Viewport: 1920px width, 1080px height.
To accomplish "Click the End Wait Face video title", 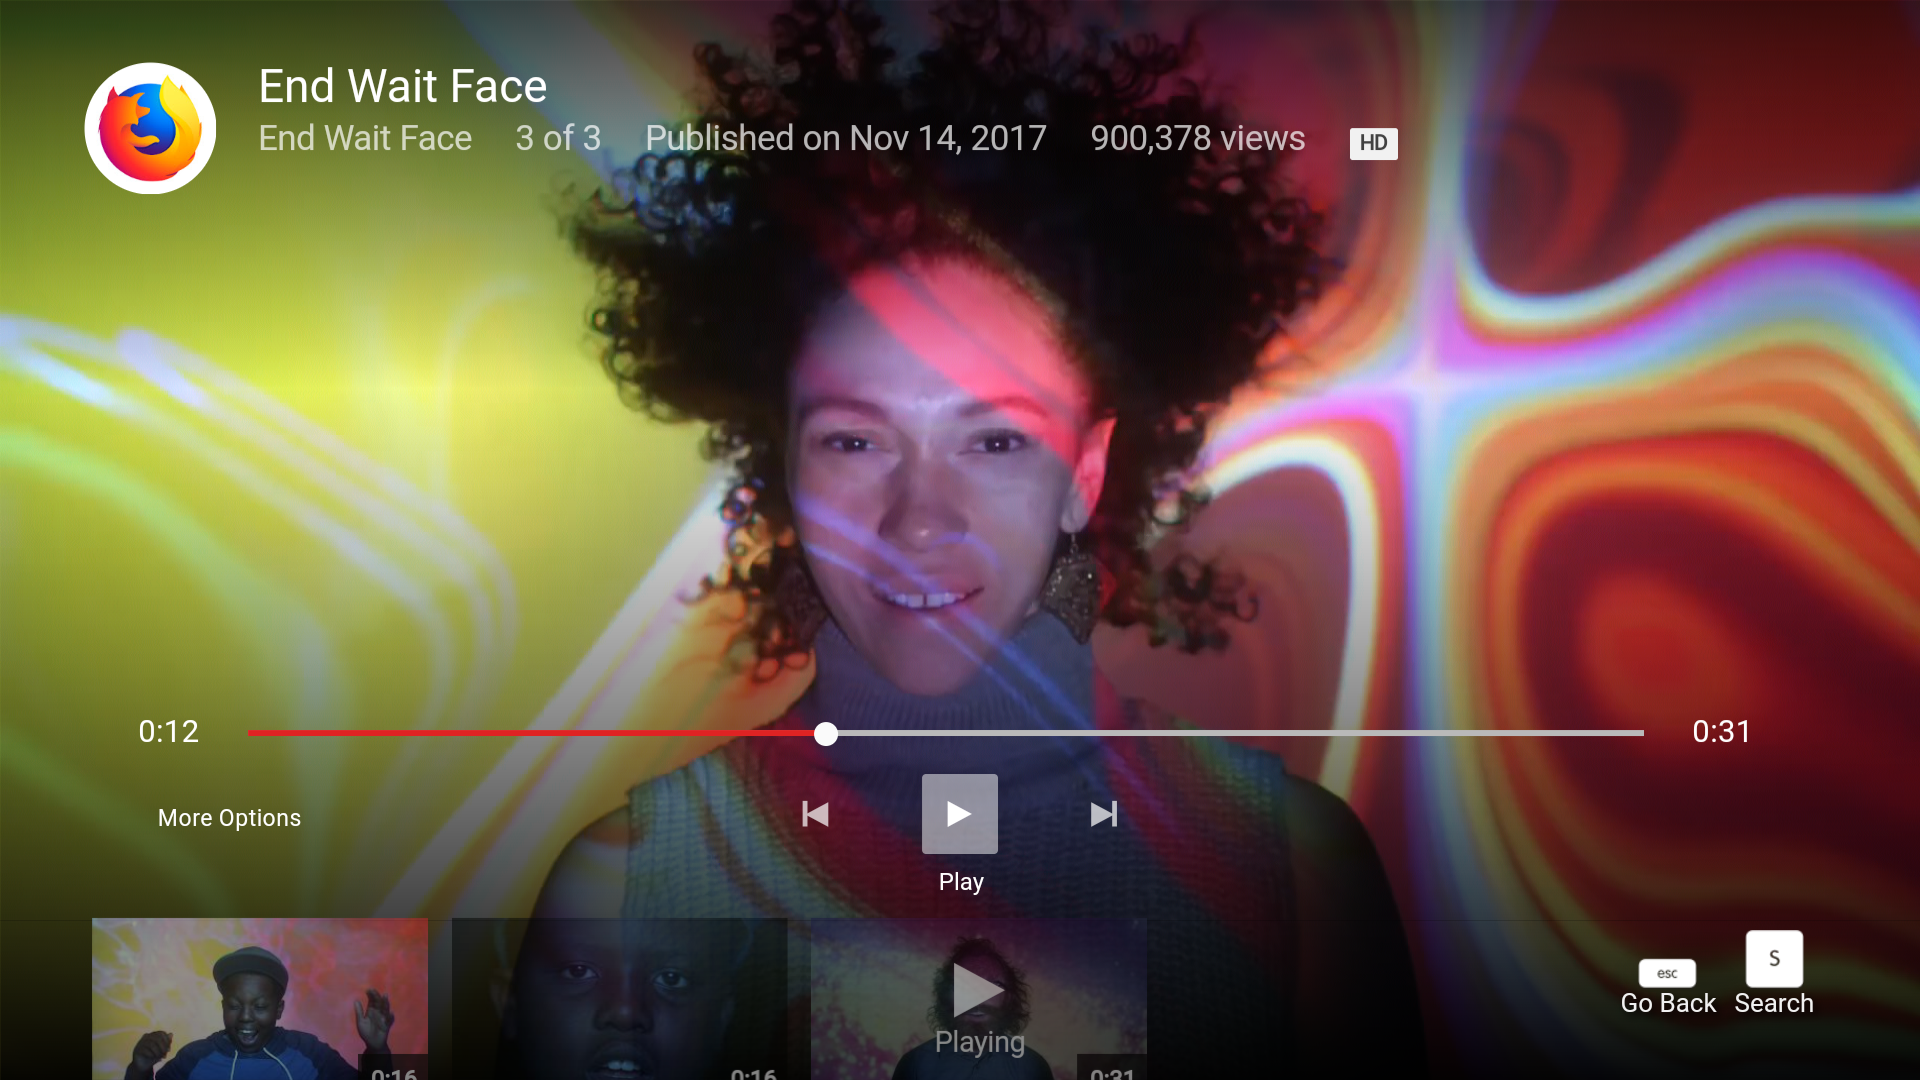I will 402,86.
